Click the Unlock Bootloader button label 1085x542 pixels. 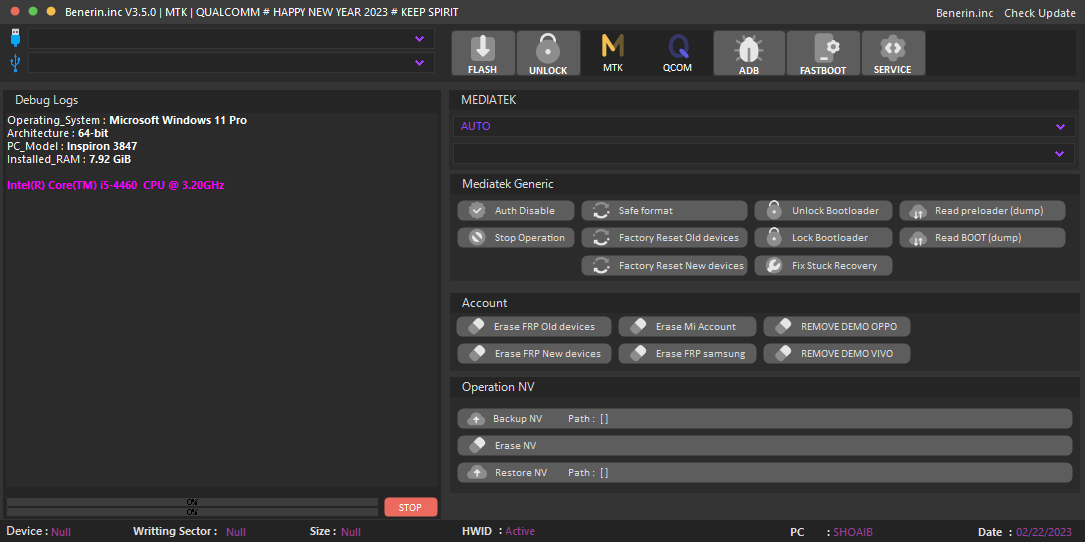(835, 210)
